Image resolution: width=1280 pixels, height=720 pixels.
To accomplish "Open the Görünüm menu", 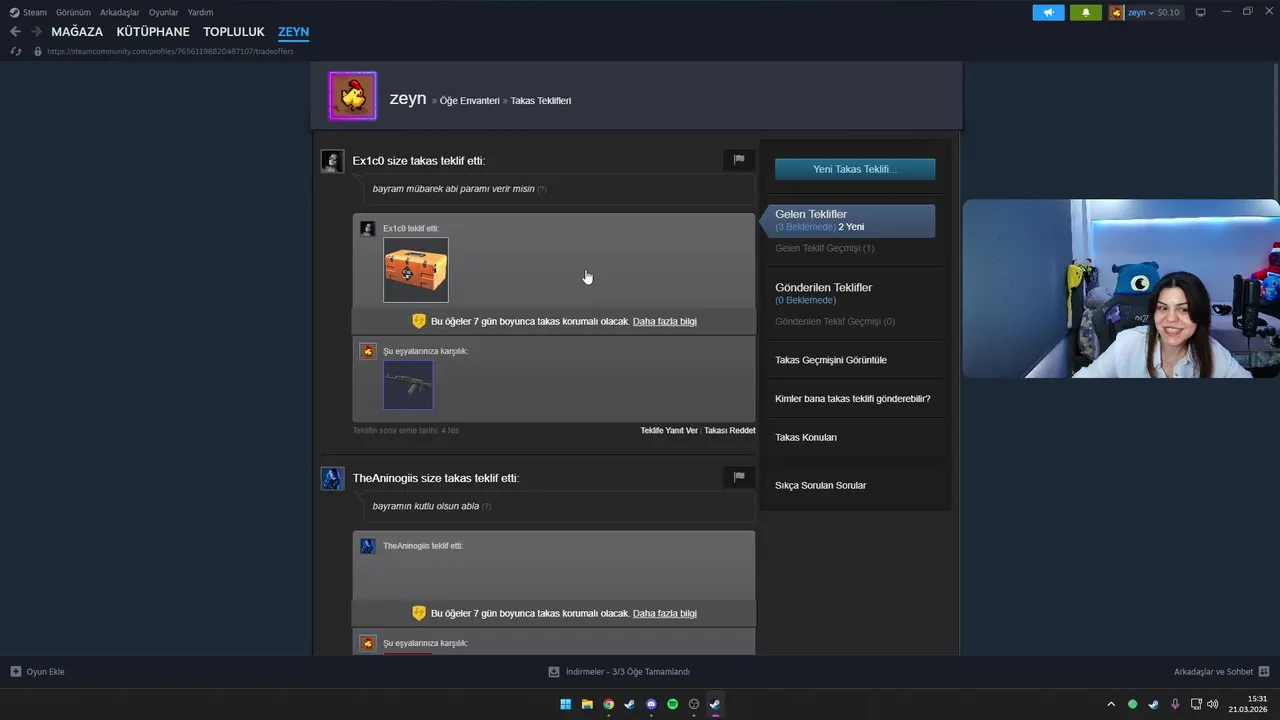I will point(73,12).
